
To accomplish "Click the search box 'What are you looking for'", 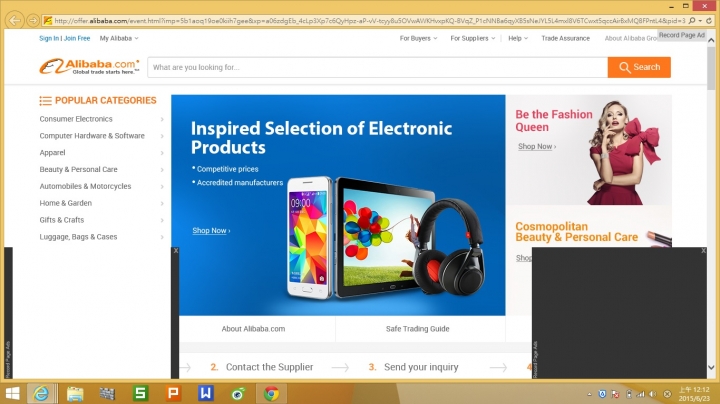I will 377,67.
